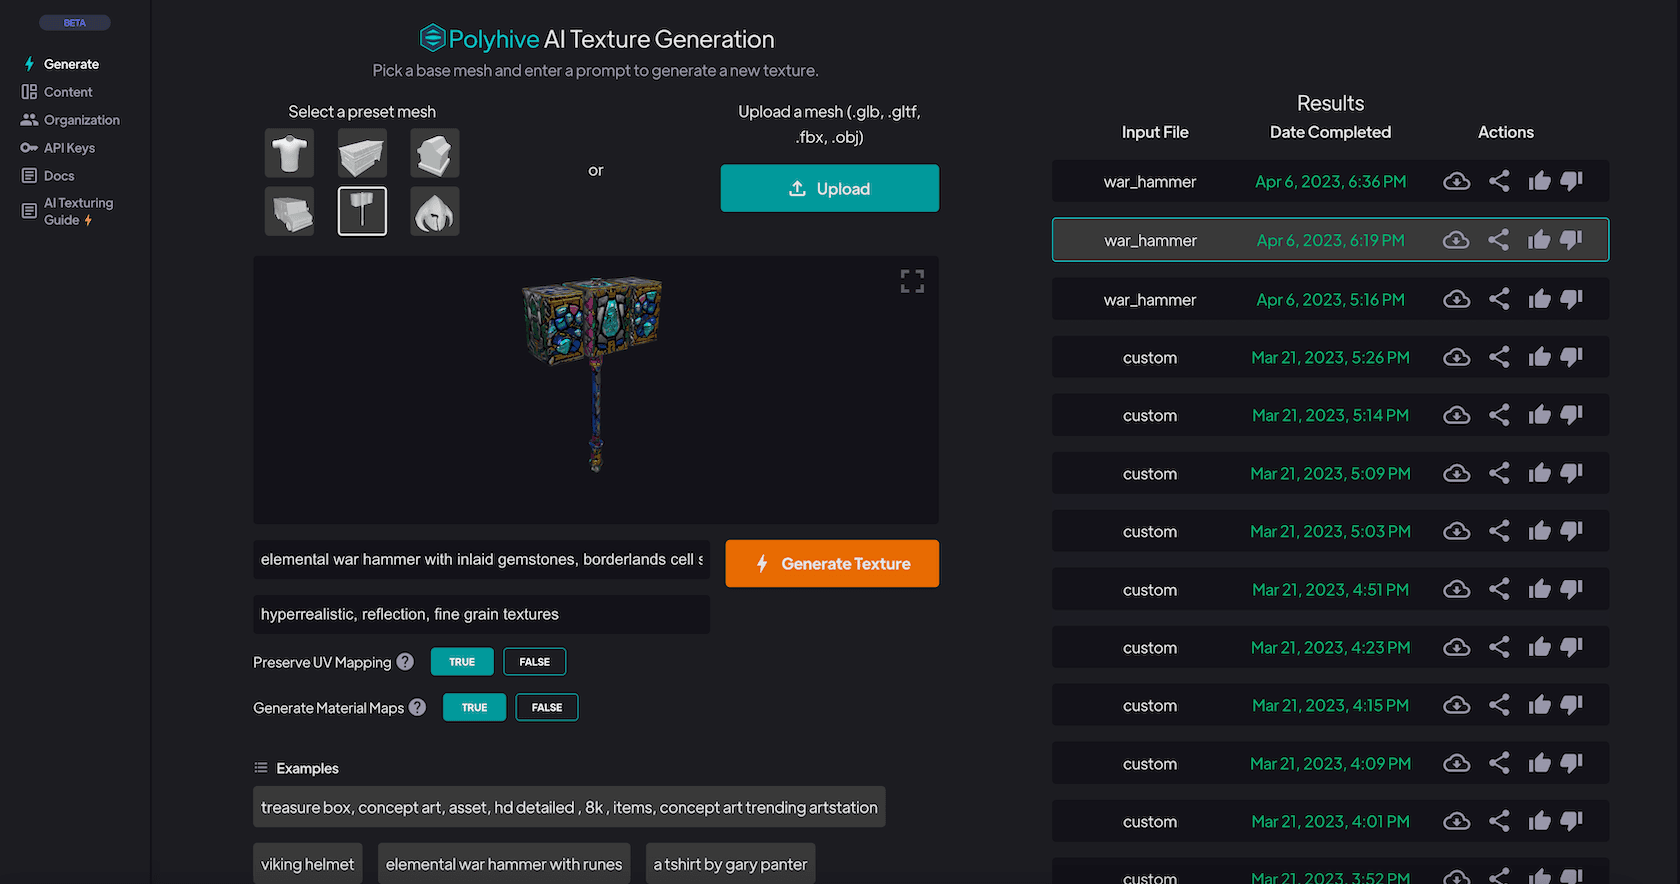
Task: Go to Organization in the sidebar
Action: [70, 120]
